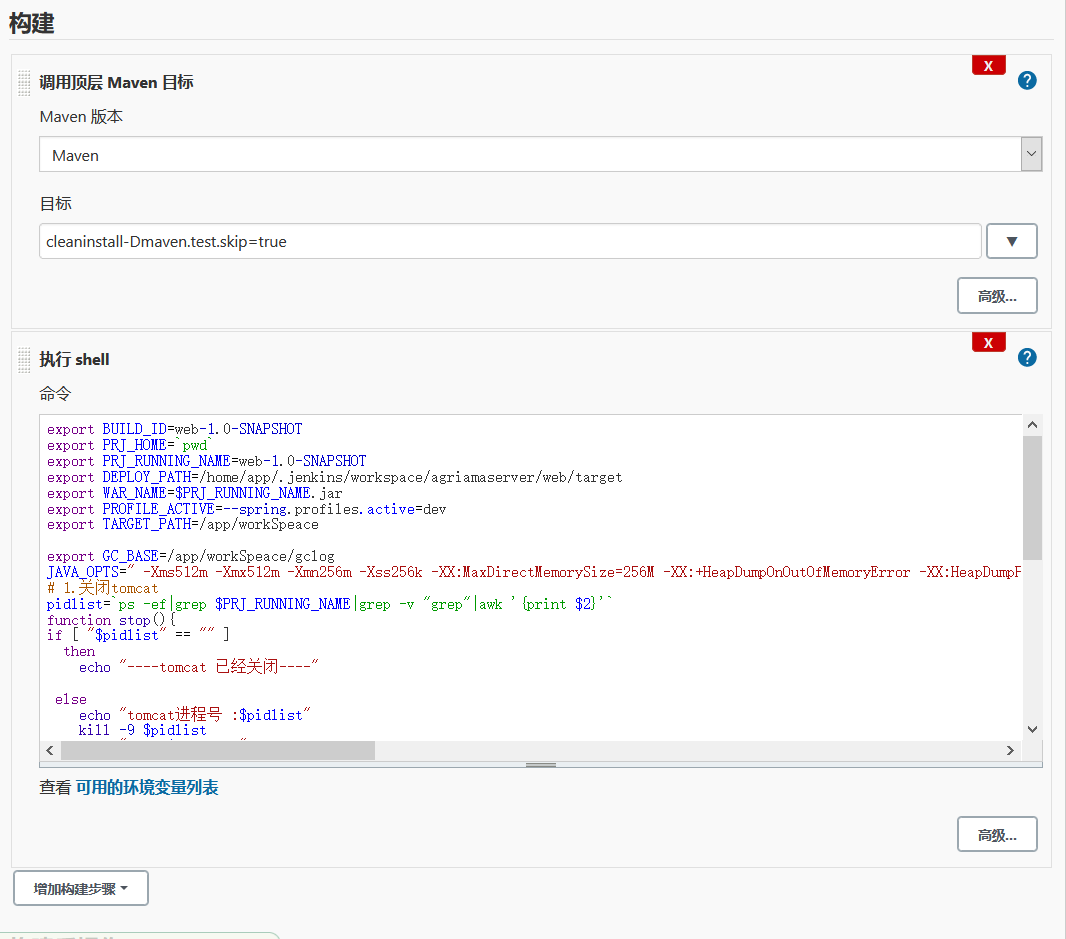1066x939 pixels.
Task: Grab drag handle of 执行 shell step
Action: pyautogui.click(x=24, y=360)
